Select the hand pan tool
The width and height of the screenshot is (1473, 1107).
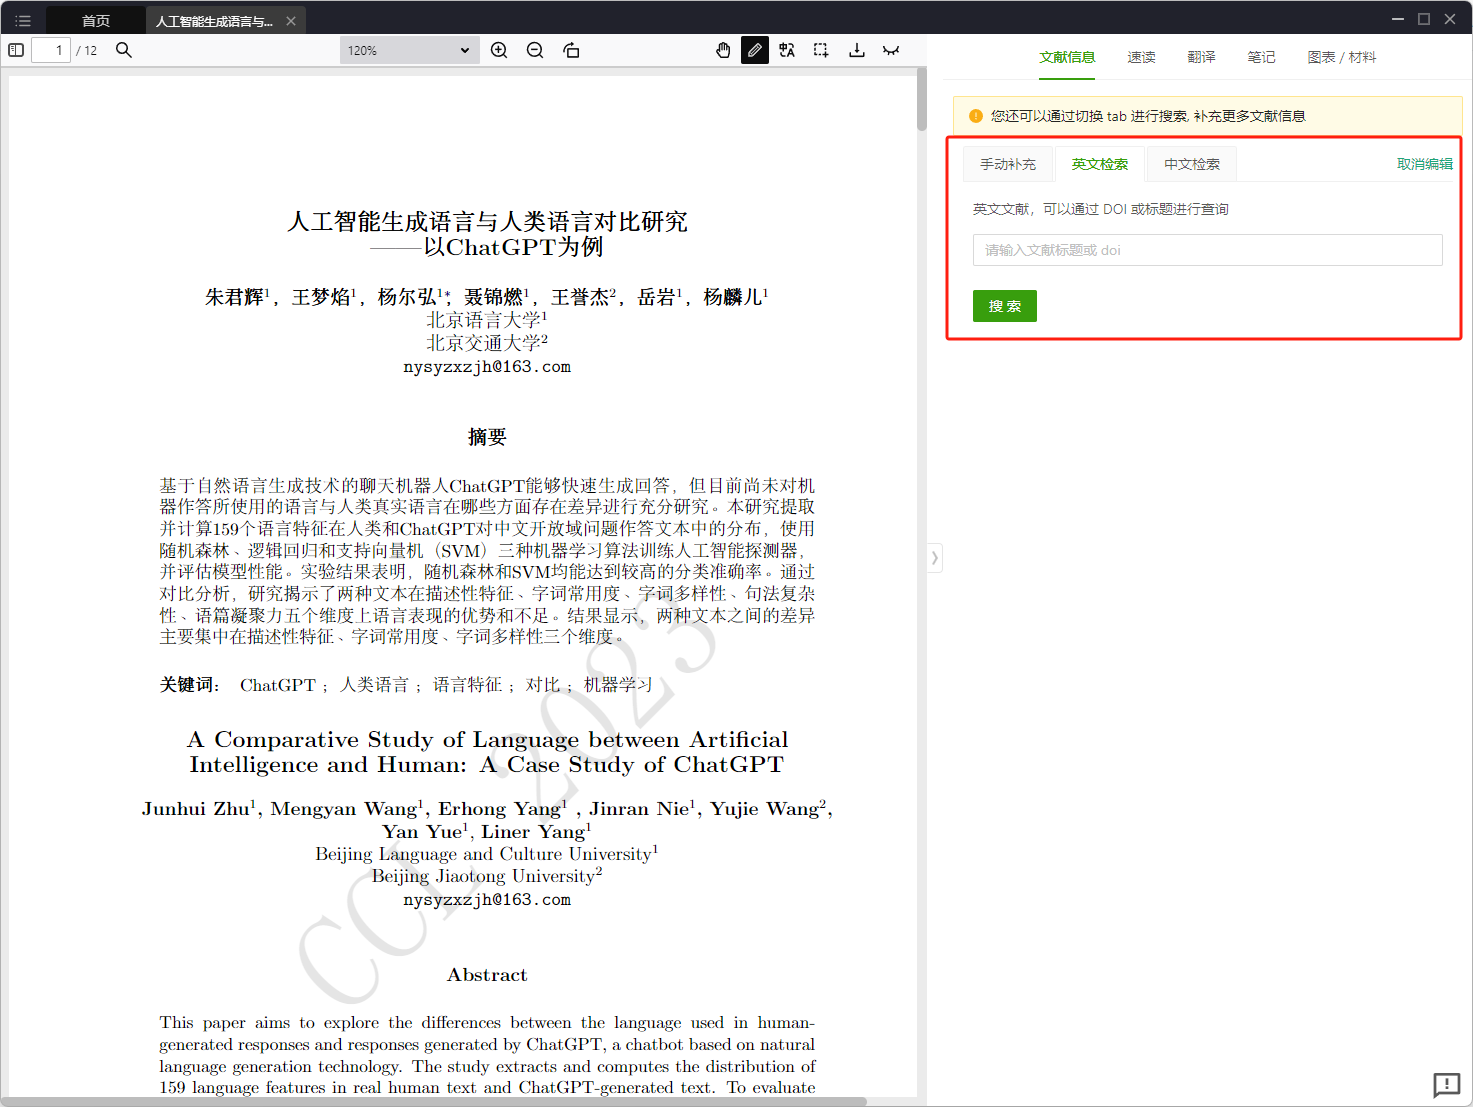tap(723, 50)
